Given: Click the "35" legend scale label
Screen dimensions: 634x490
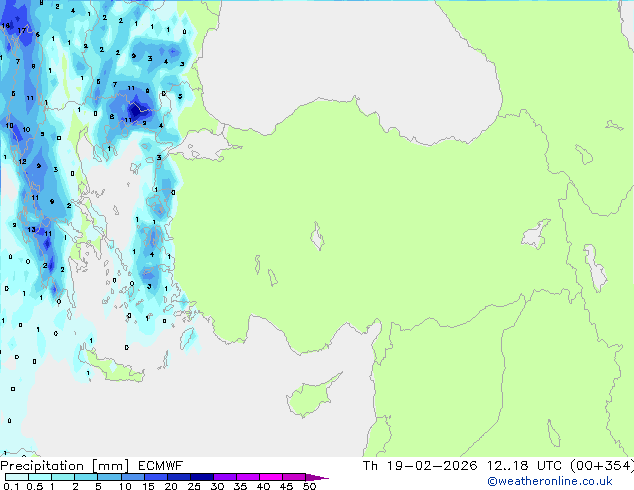Looking at the screenshot, I should (240, 486).
